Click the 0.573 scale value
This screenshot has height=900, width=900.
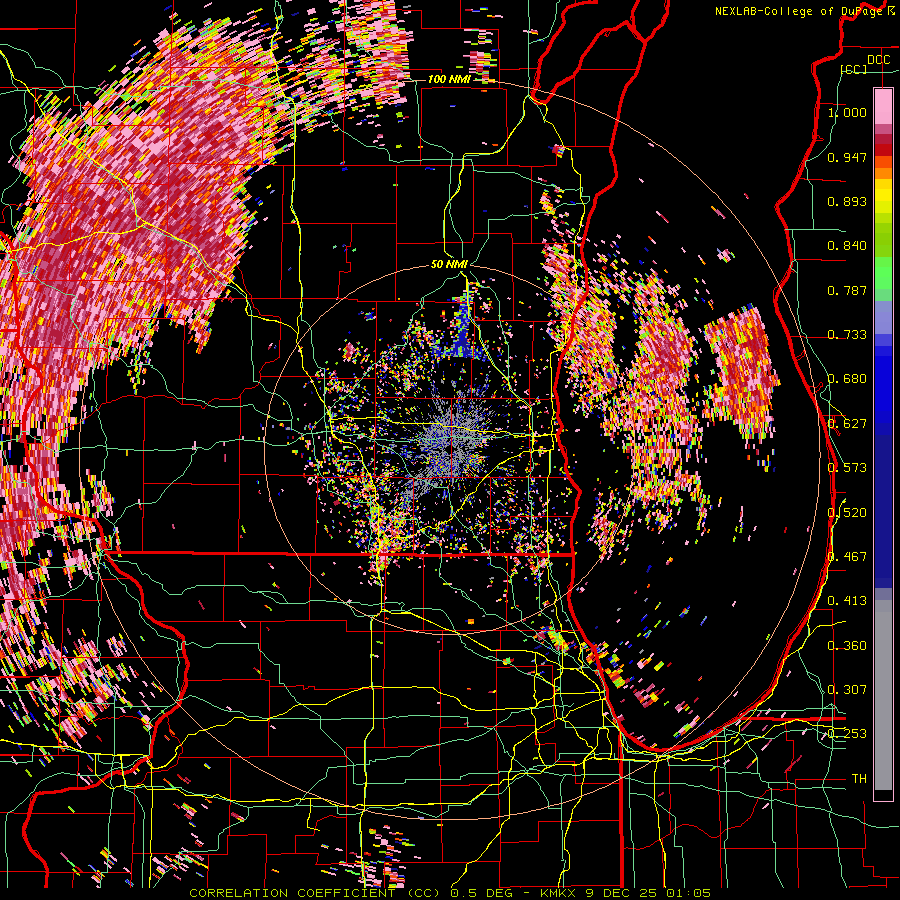847,467
